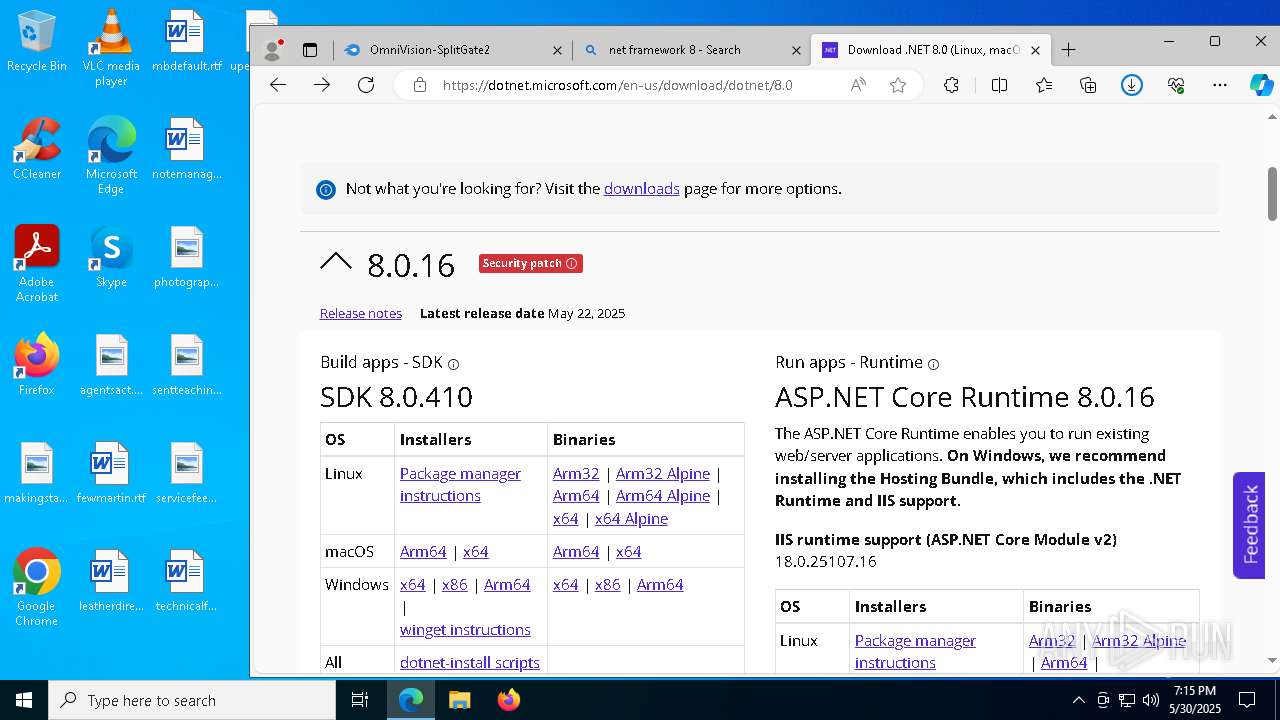This screenshot has width=1280, height=720.
Task: Open SDK Linux Package manager instructions link
Action: pyautogui.click(x=460, y=485)
